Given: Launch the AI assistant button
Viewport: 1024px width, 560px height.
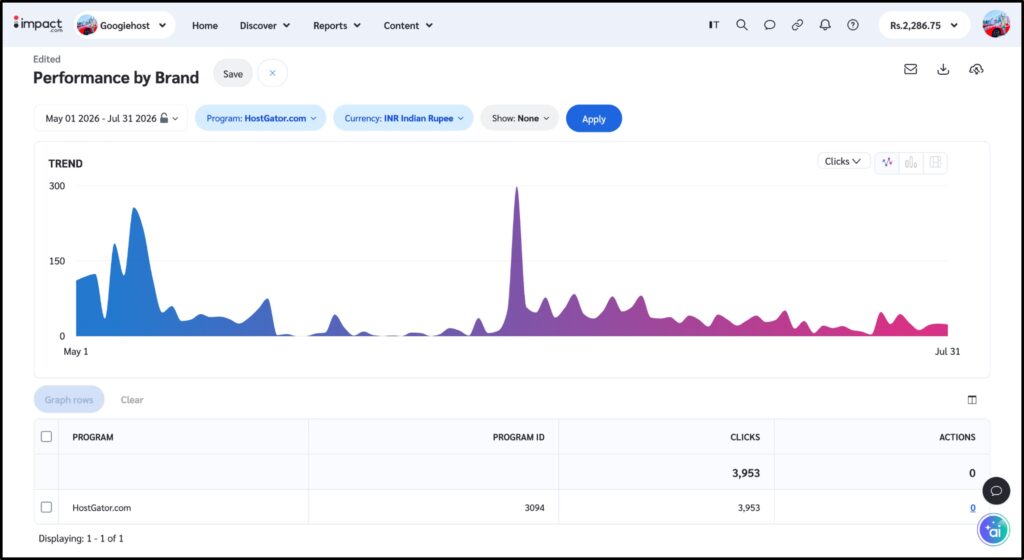Looking at the screenshot, I should (x=993, y=530).
